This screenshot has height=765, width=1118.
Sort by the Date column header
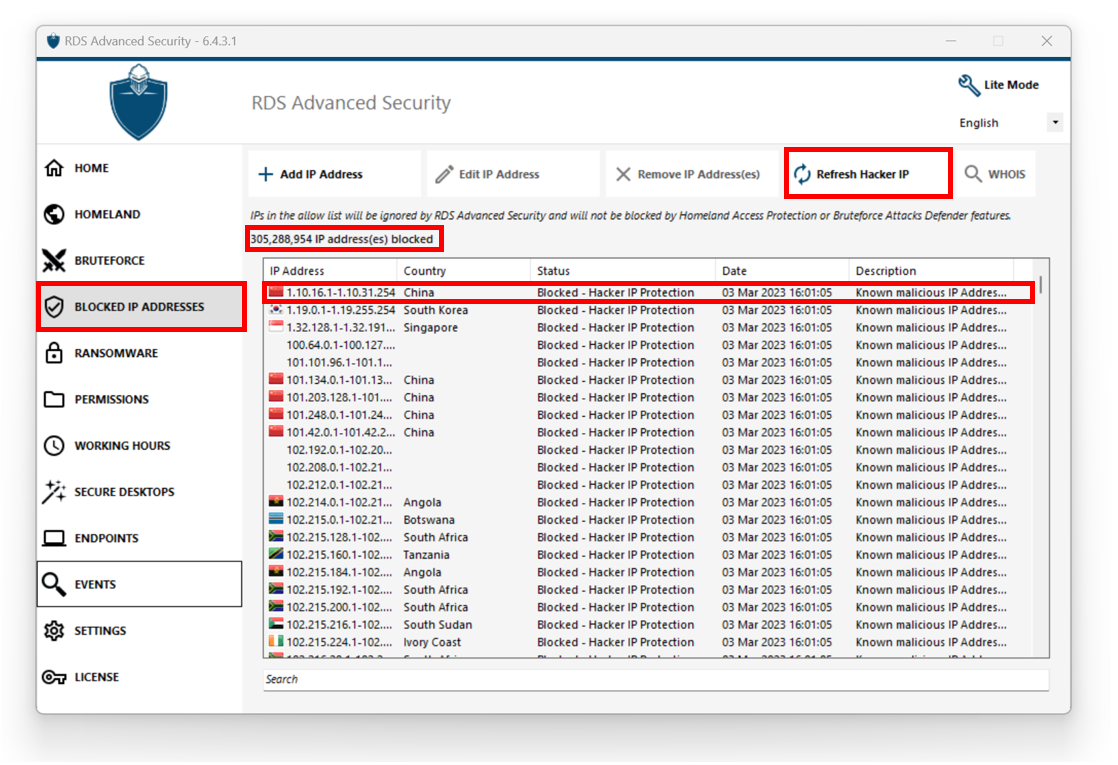782,271
